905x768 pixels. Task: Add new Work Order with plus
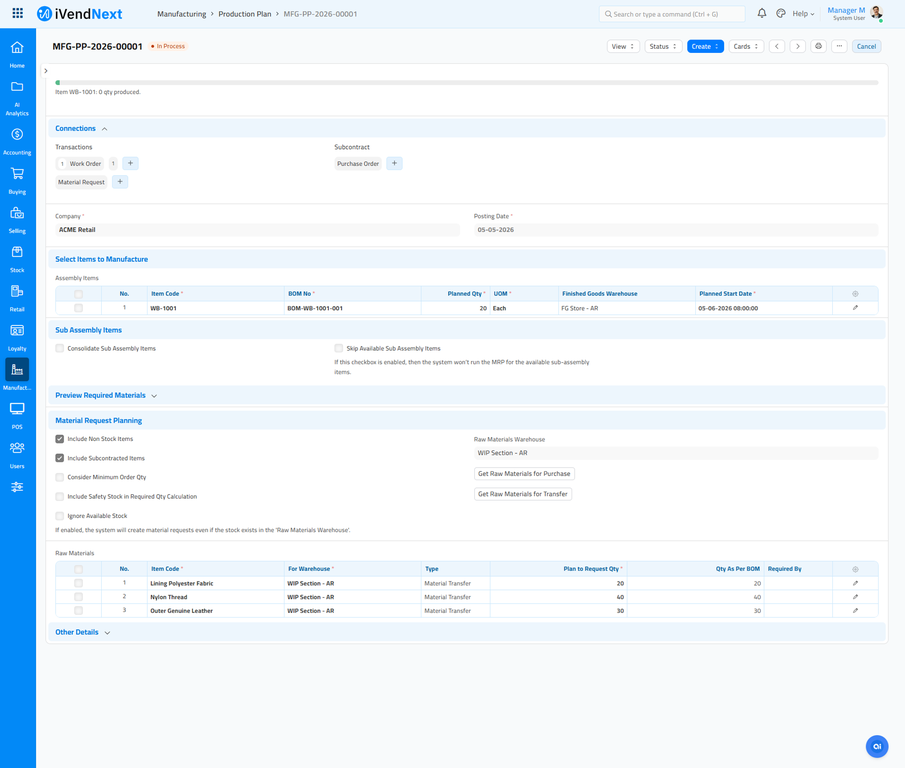[x=130, y=163]
